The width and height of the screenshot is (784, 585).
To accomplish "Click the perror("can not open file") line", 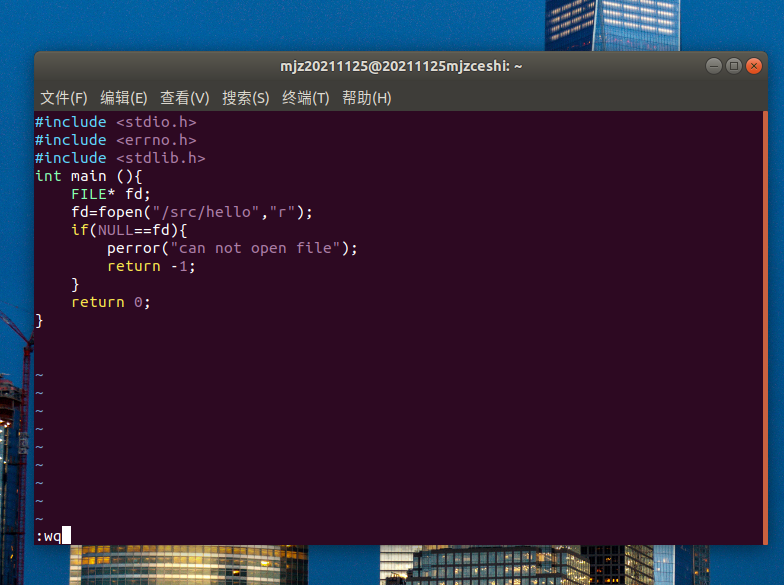I will pyautogui.click(x=232, y=248).
